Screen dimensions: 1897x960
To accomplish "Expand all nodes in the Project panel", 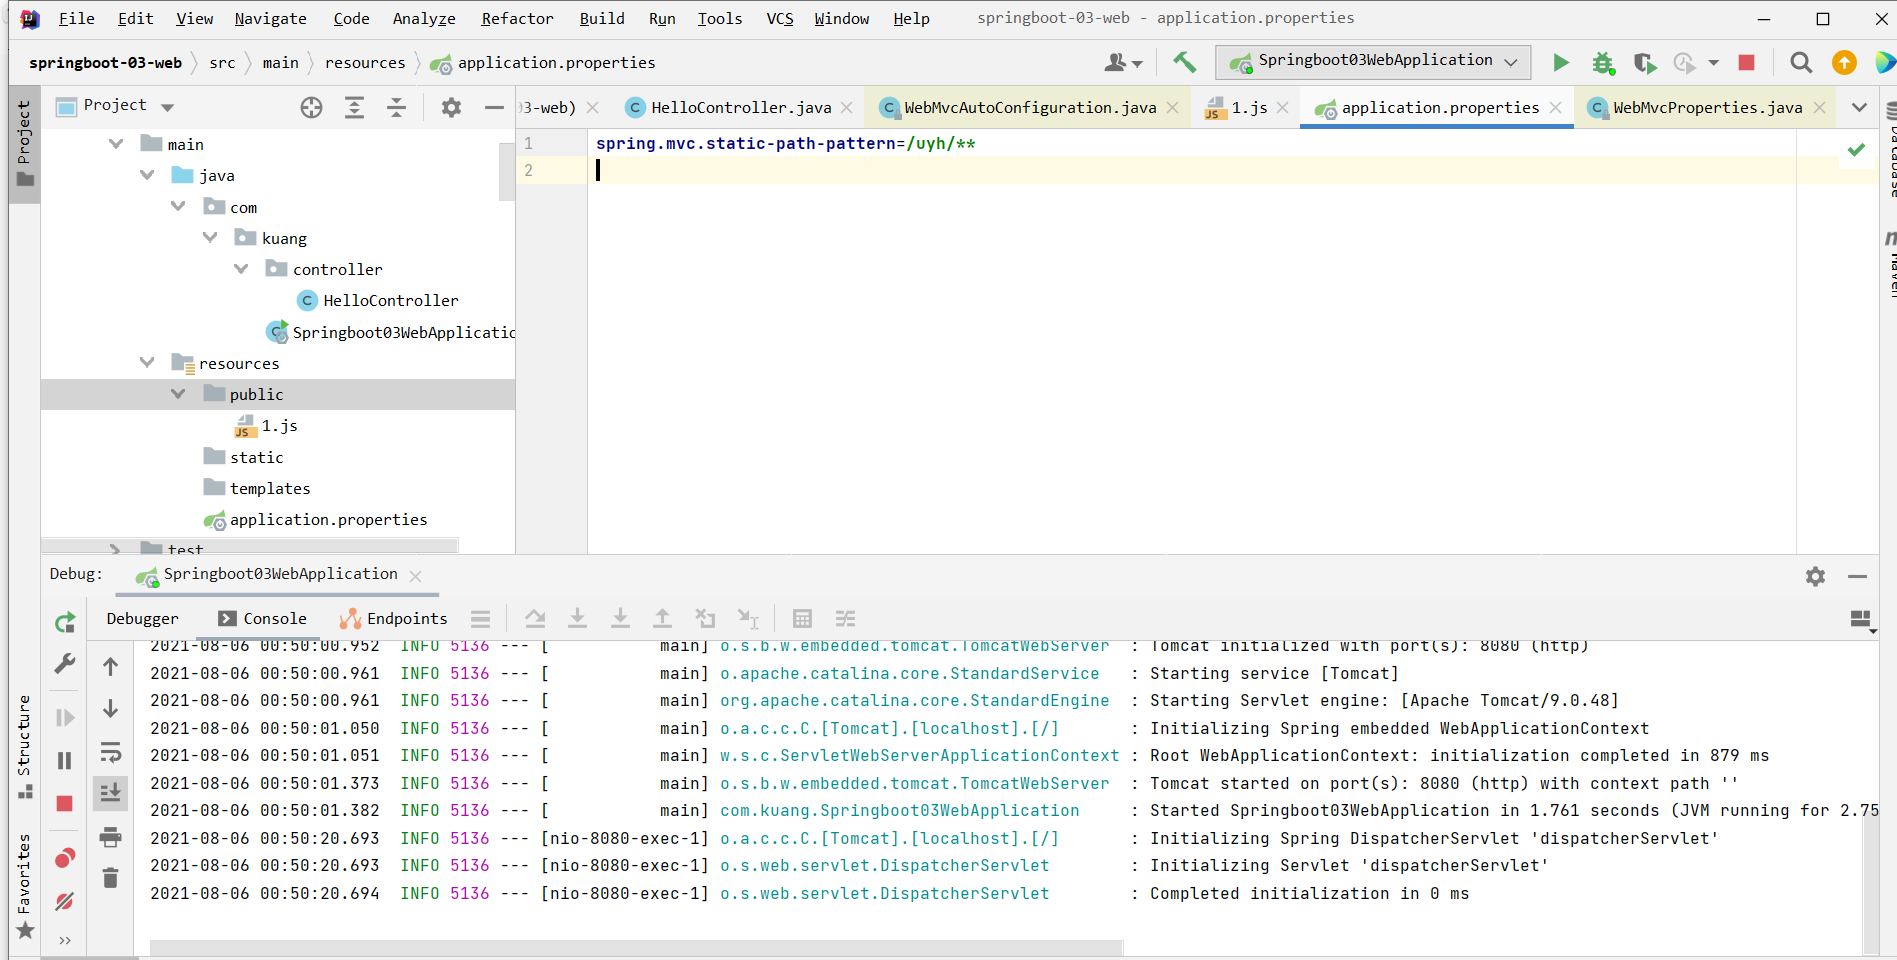I will (x=354, y=108).
